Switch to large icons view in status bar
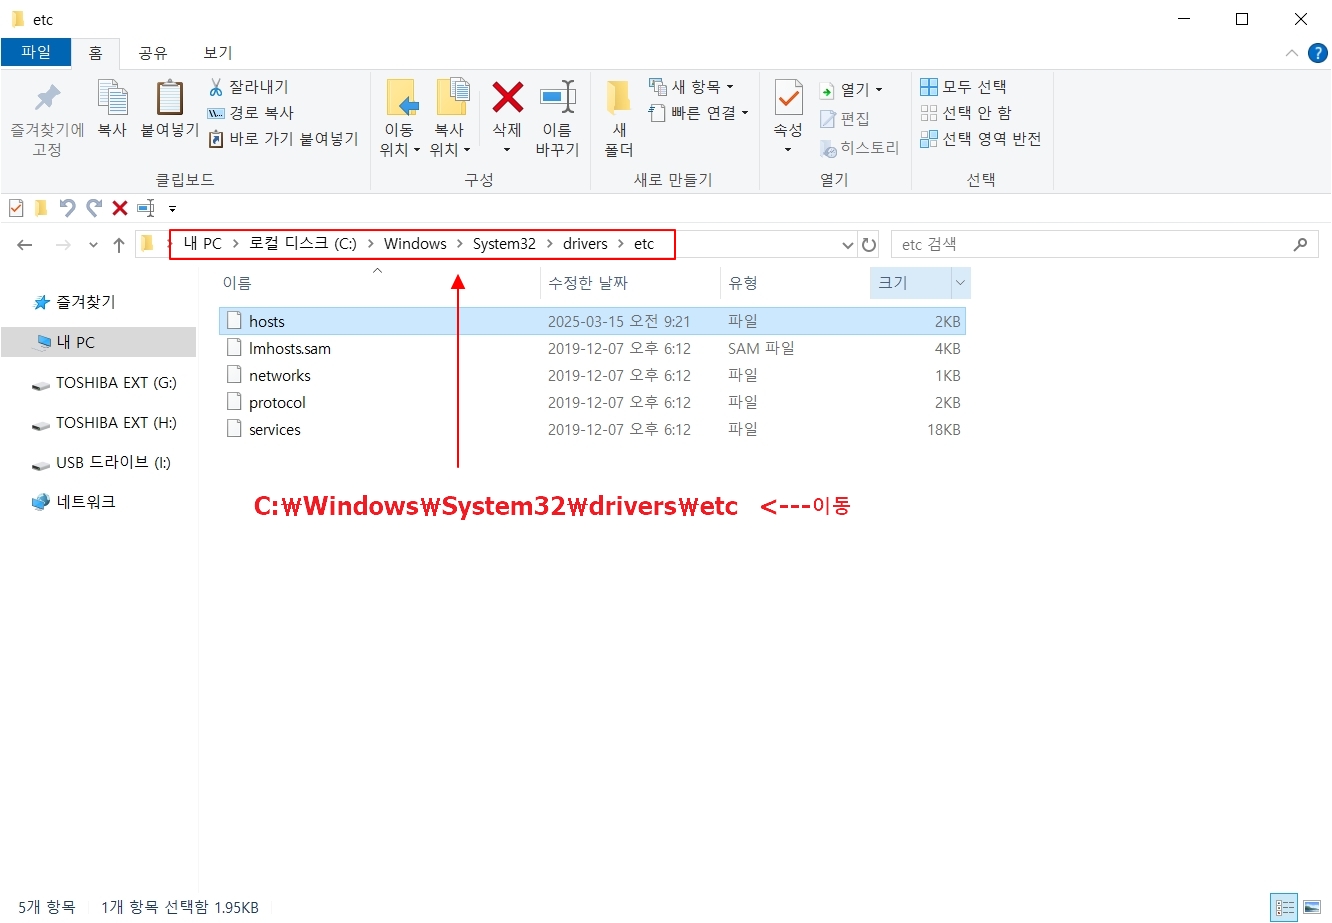 click(1312, 907)
